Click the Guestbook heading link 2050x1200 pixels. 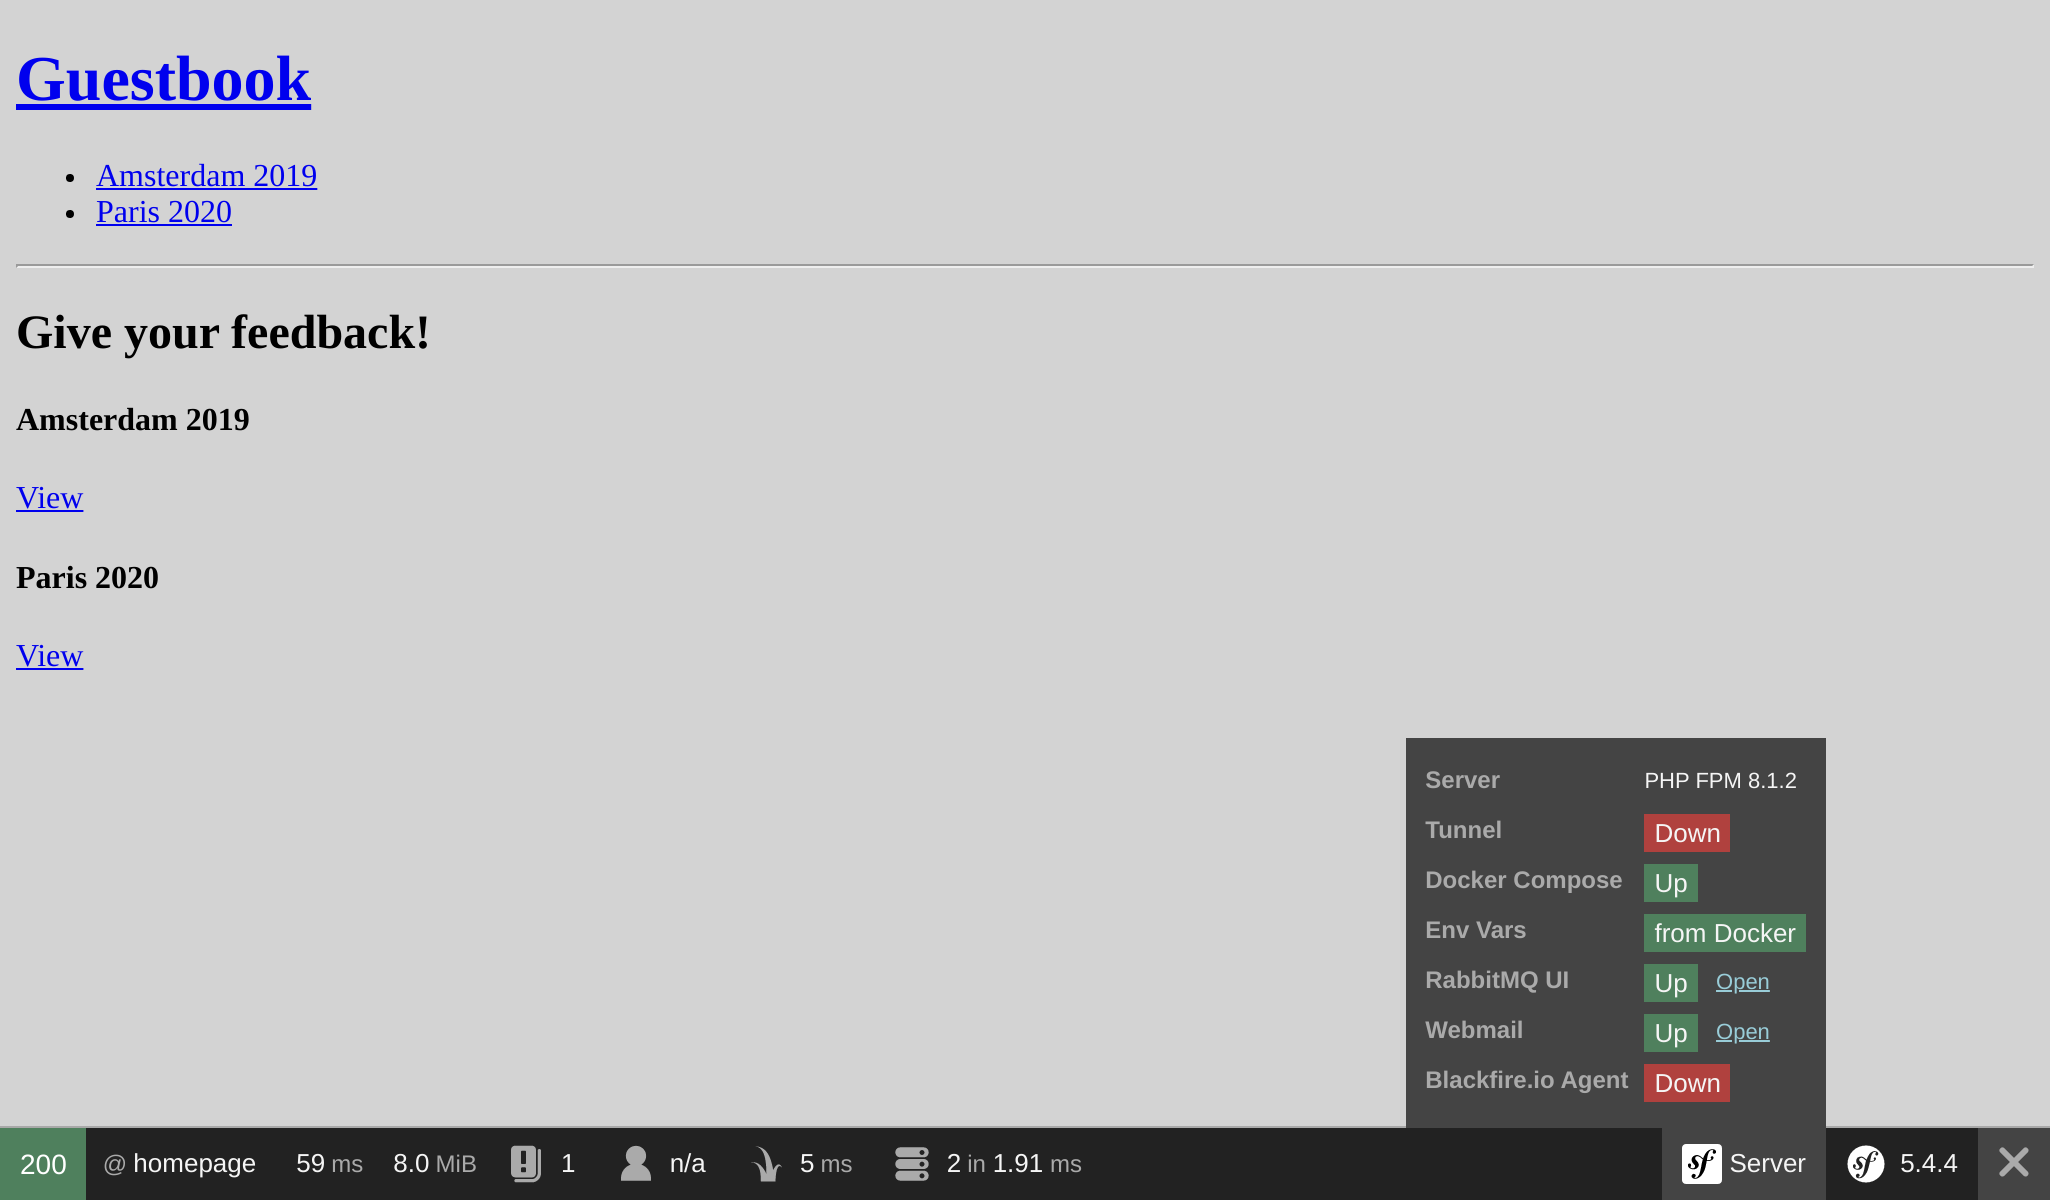pyautogui.click(x=163, y=79)
